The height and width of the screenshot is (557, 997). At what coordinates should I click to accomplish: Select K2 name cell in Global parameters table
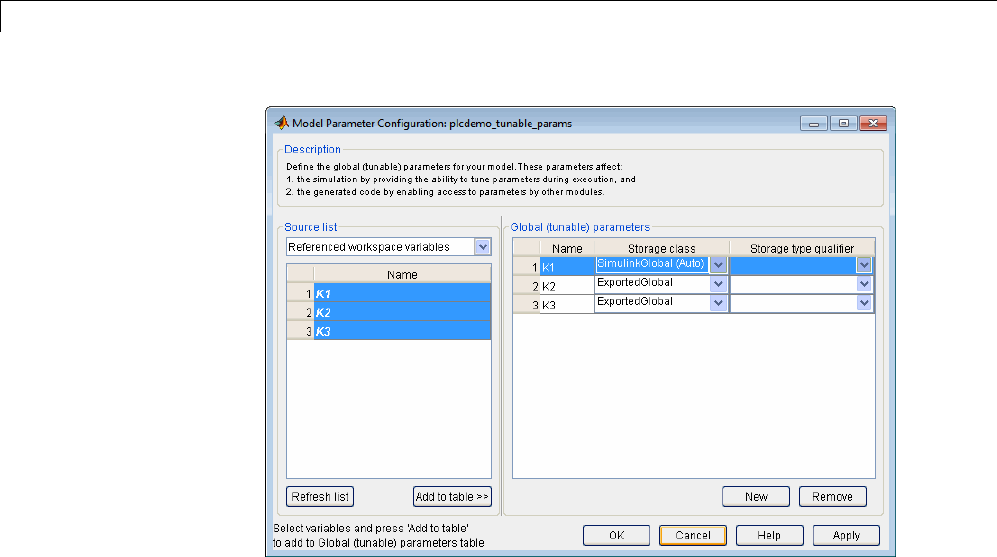567,285
